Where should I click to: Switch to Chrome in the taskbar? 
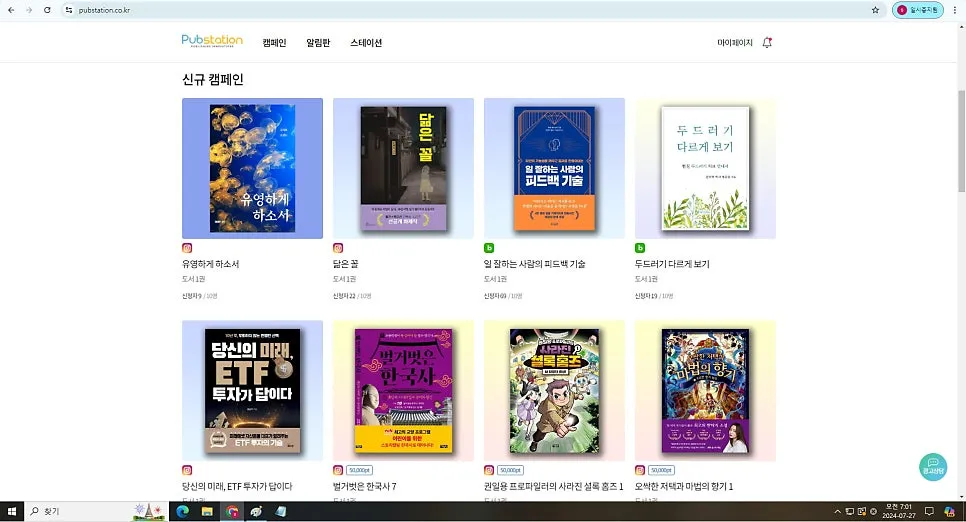point(232,512)
